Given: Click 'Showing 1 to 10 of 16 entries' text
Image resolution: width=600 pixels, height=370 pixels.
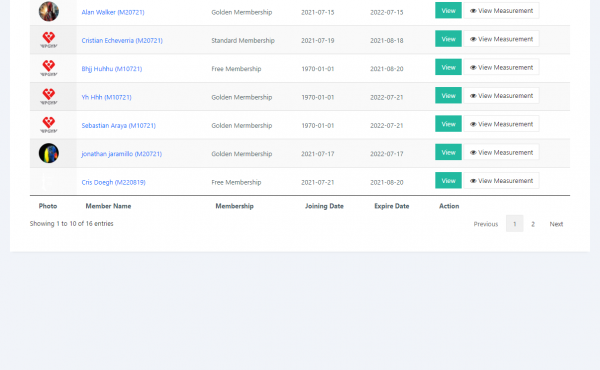Looking at the screenshot, I should [72, 223].
